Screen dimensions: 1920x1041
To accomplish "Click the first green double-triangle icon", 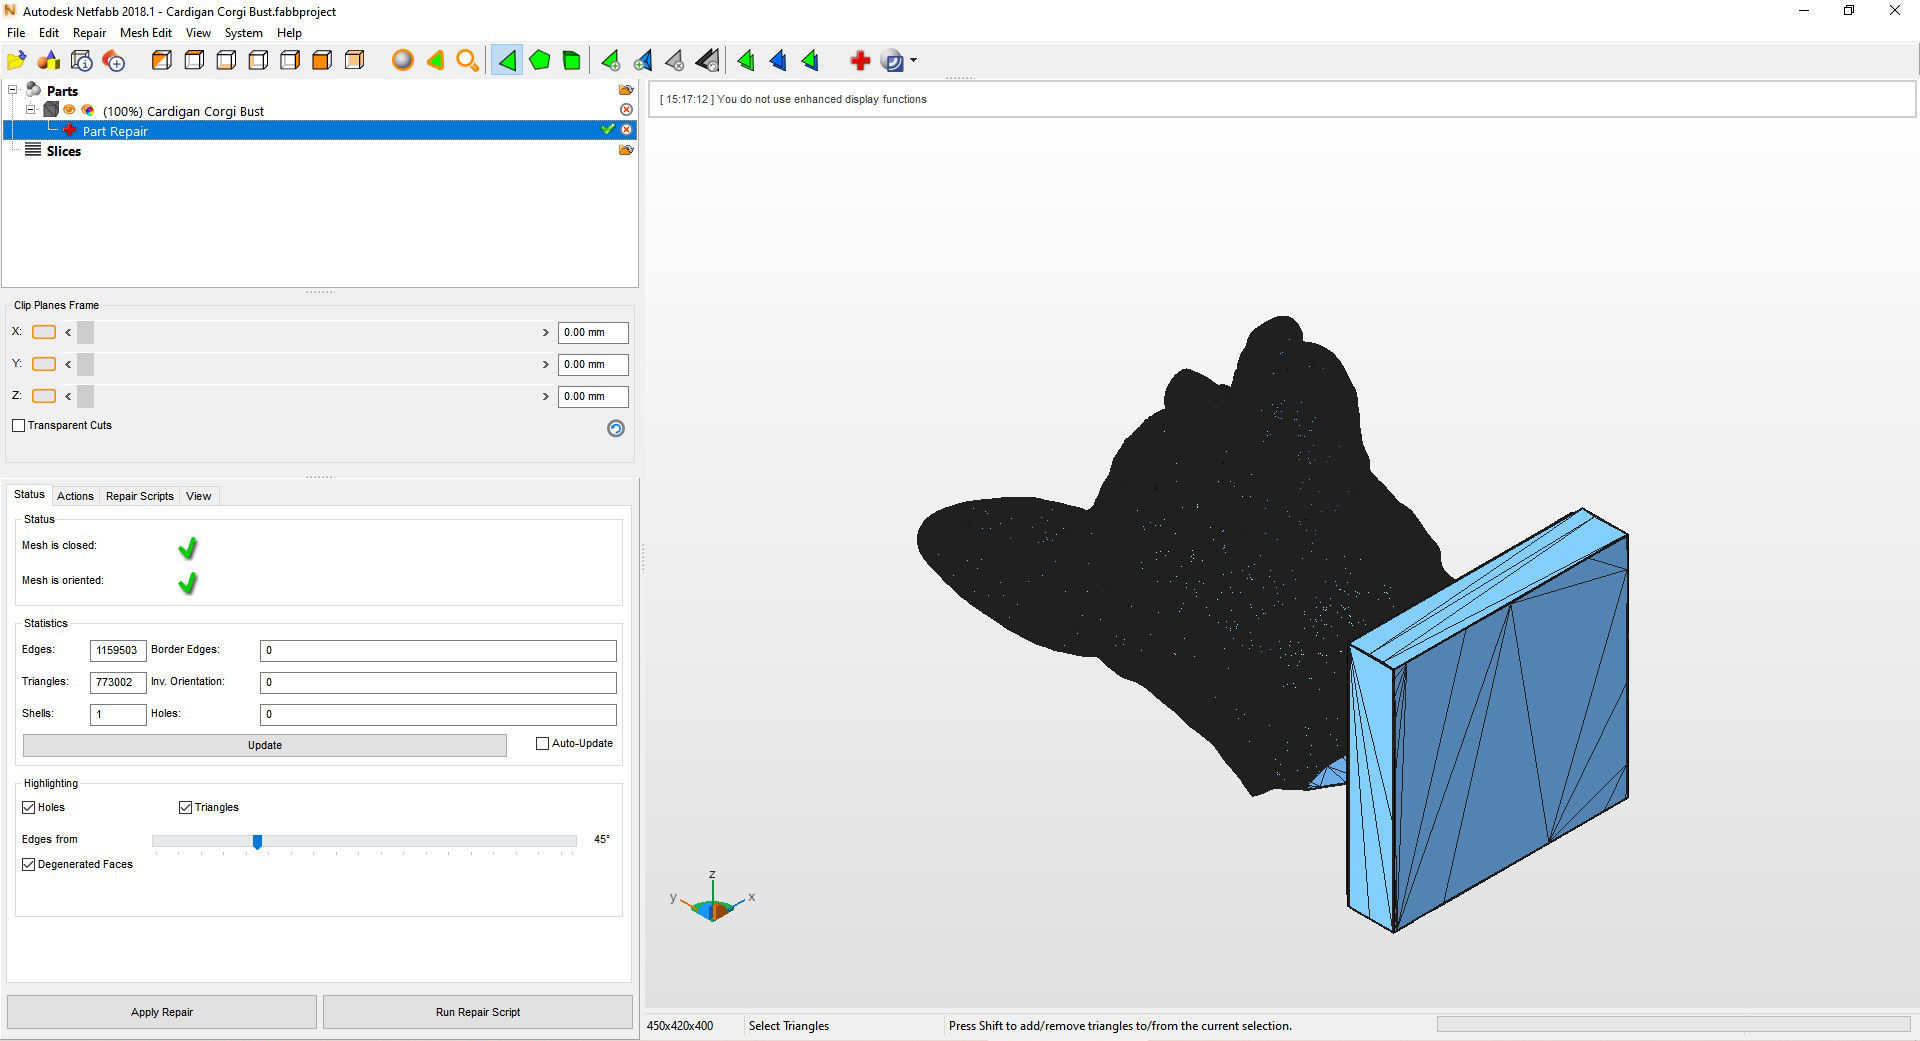I will click(746, 61).
